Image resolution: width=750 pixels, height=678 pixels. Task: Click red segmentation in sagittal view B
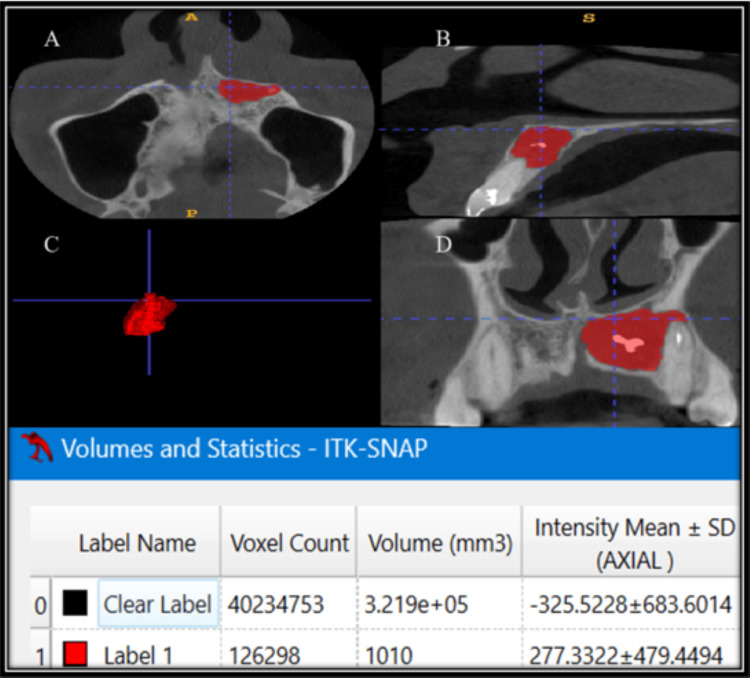[x=540, y=146]
